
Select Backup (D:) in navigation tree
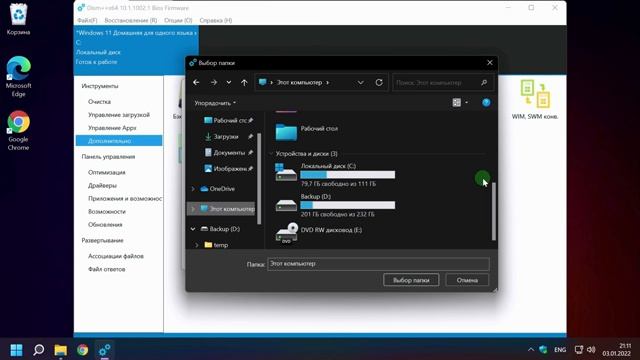tap(220, 229)
